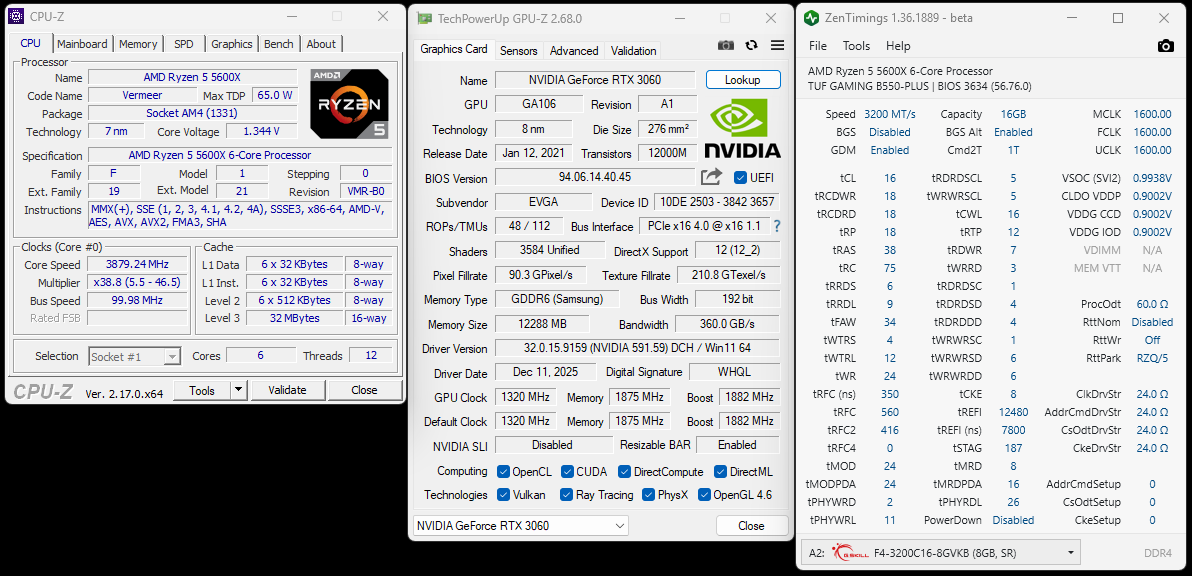Switch to the Memory tab in CPU-Z
Image resolution: width=1192 pixels, height=576 pixels.
138,44
